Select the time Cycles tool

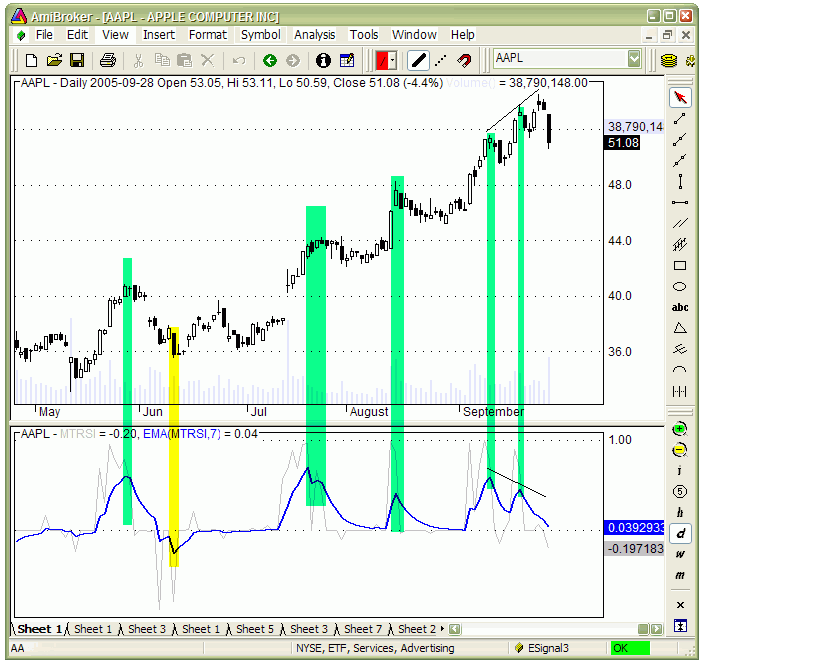point(680,391)
